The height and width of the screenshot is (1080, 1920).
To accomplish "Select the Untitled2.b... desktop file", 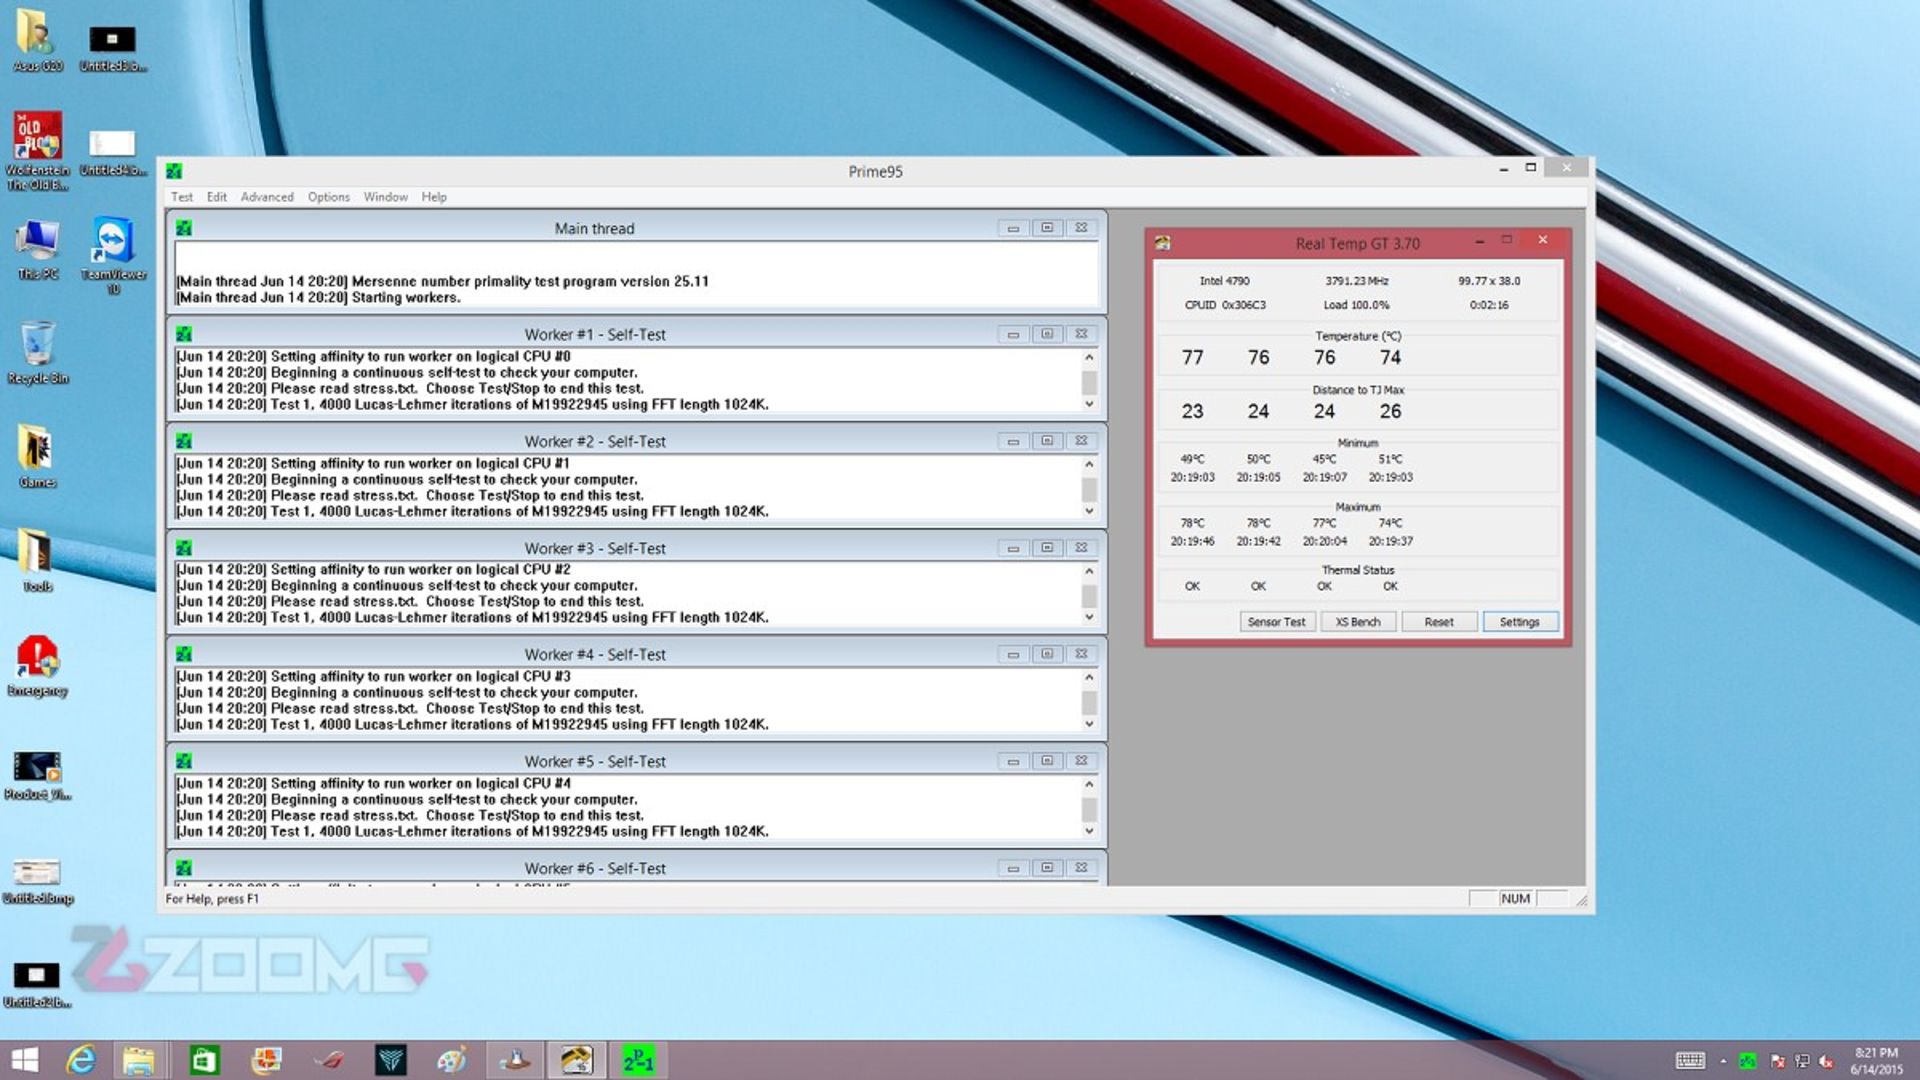I will (x=37, y=984).
